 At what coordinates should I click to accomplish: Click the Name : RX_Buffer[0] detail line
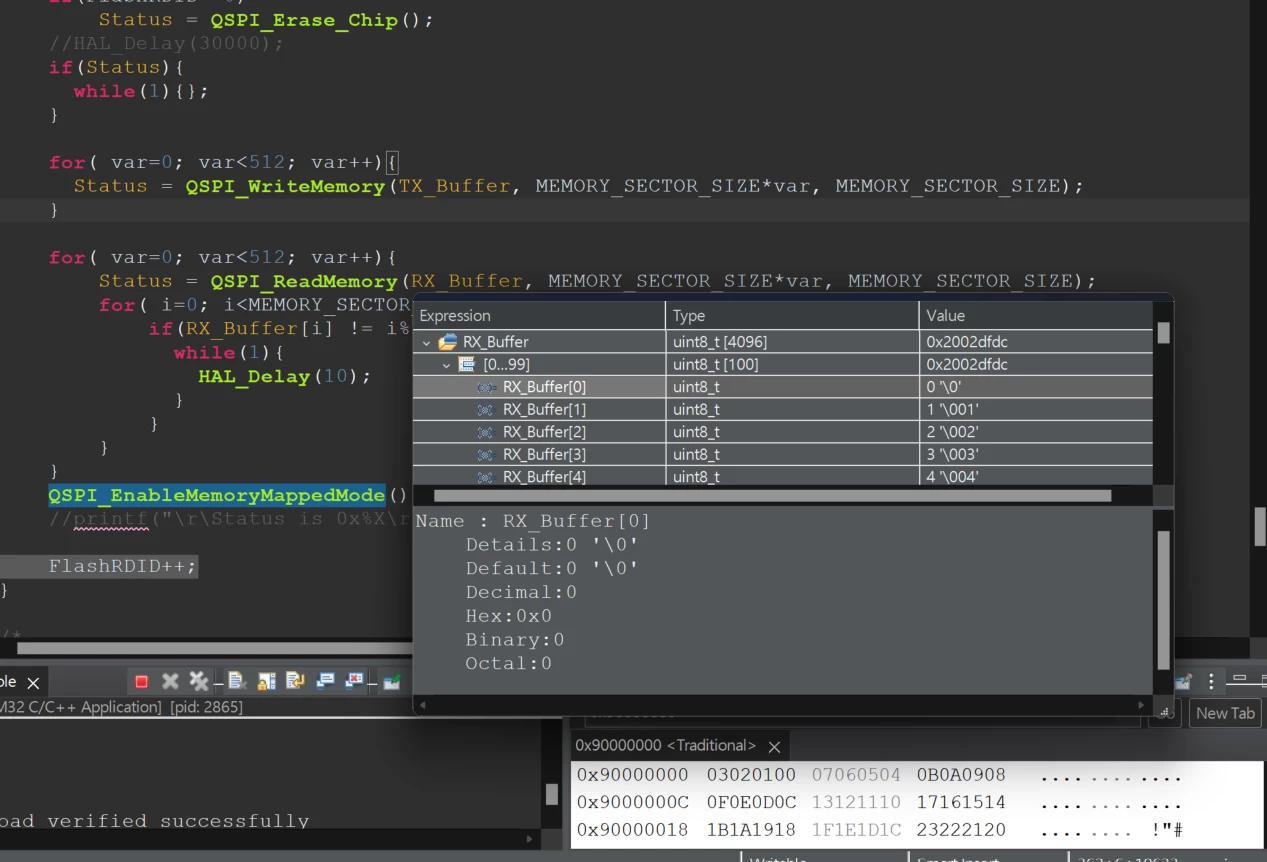533,521
